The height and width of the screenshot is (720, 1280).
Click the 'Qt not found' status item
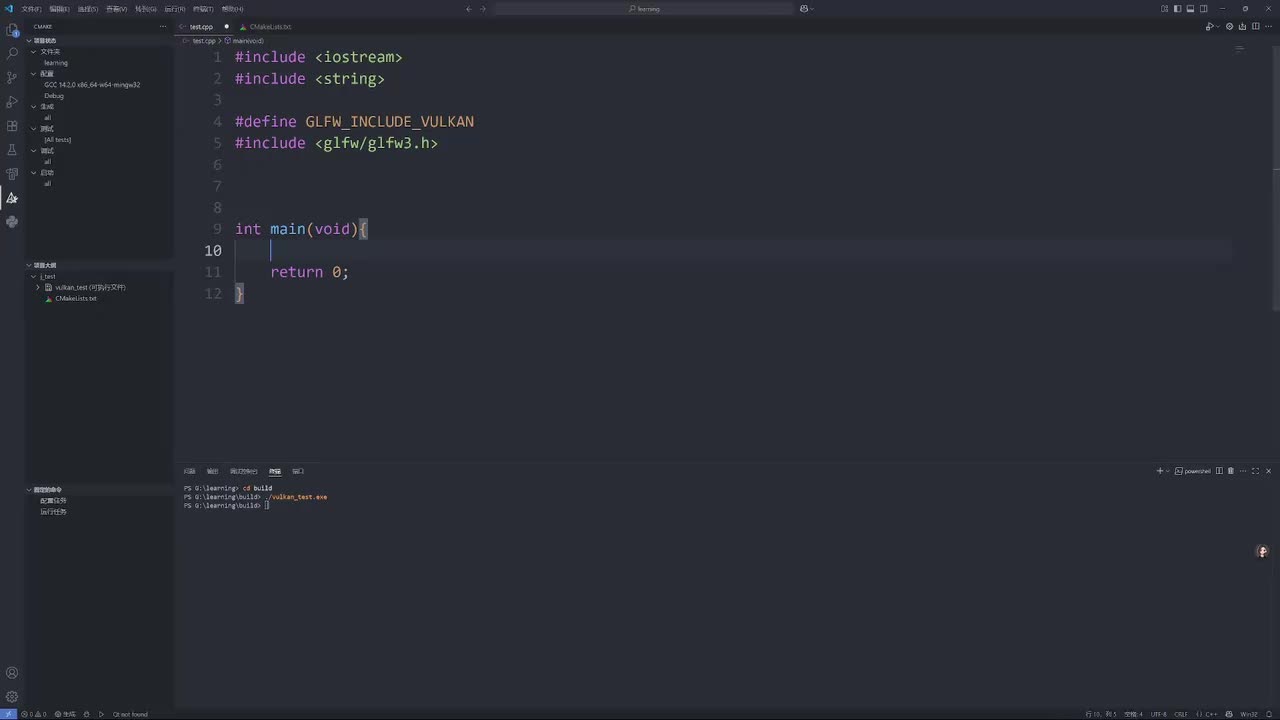click(x=130, y=714)
